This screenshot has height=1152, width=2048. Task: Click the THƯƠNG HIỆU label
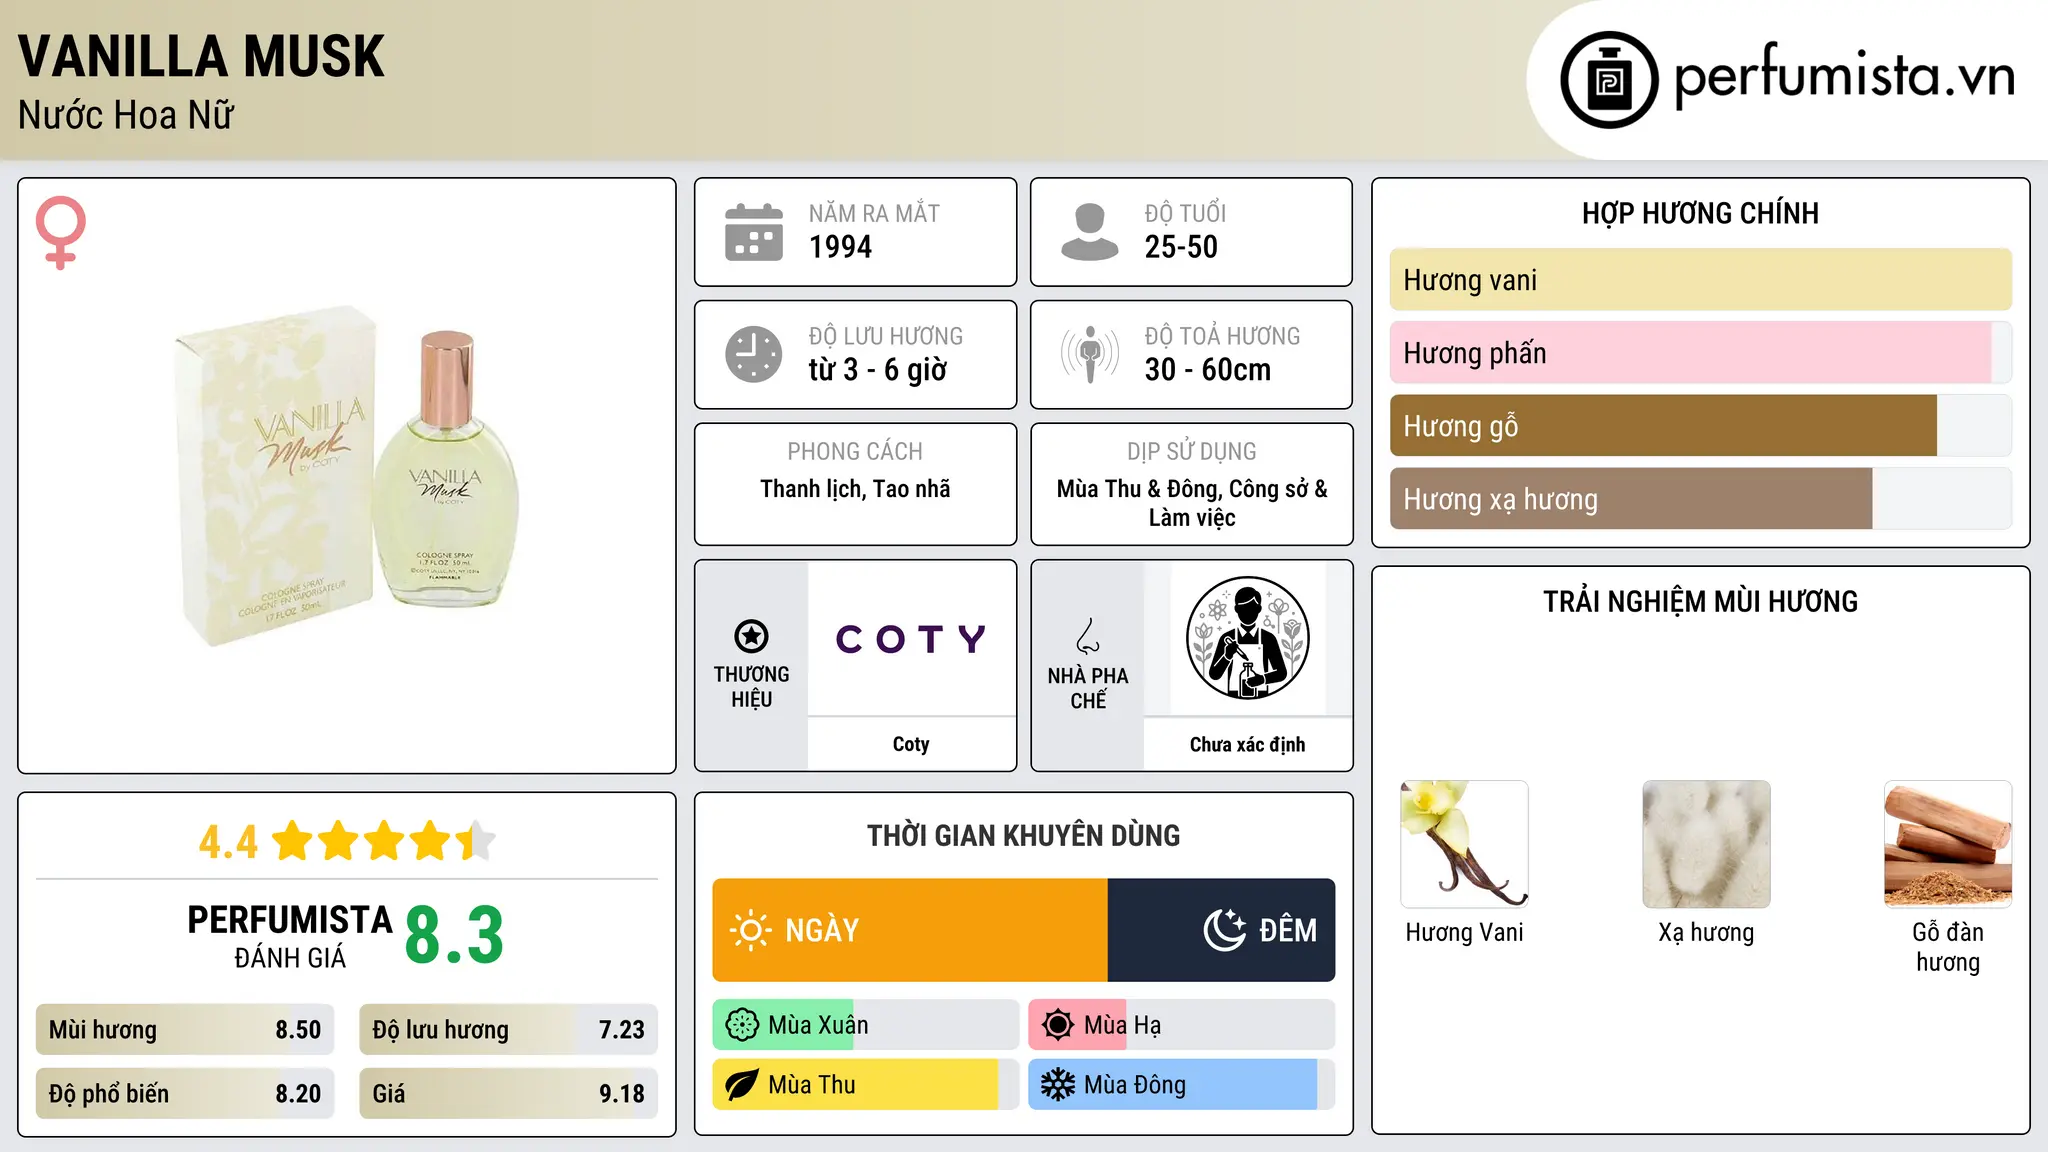pyautogui.click(x=751, y=687)
